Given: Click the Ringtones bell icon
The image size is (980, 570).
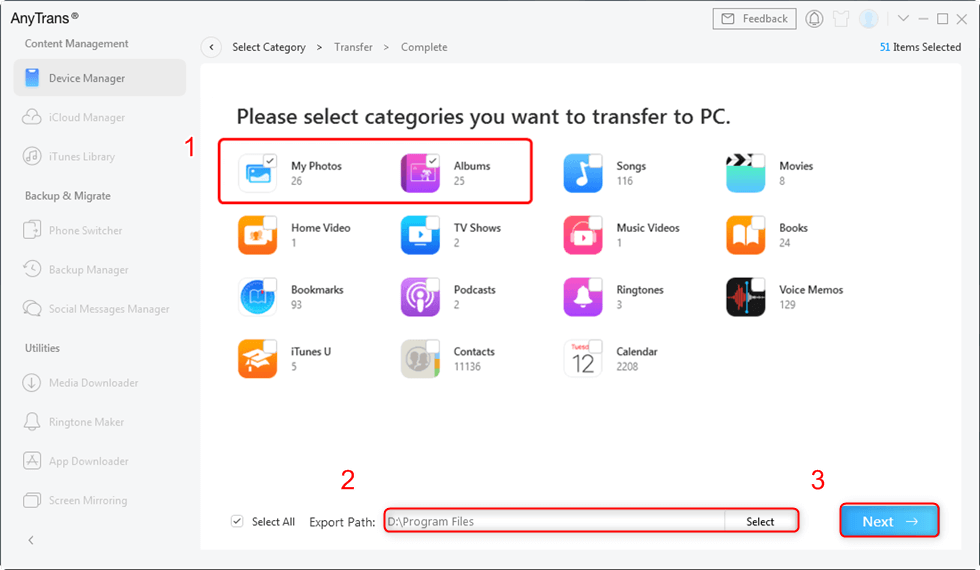Looking at the screenshot, I should point(582,297).
